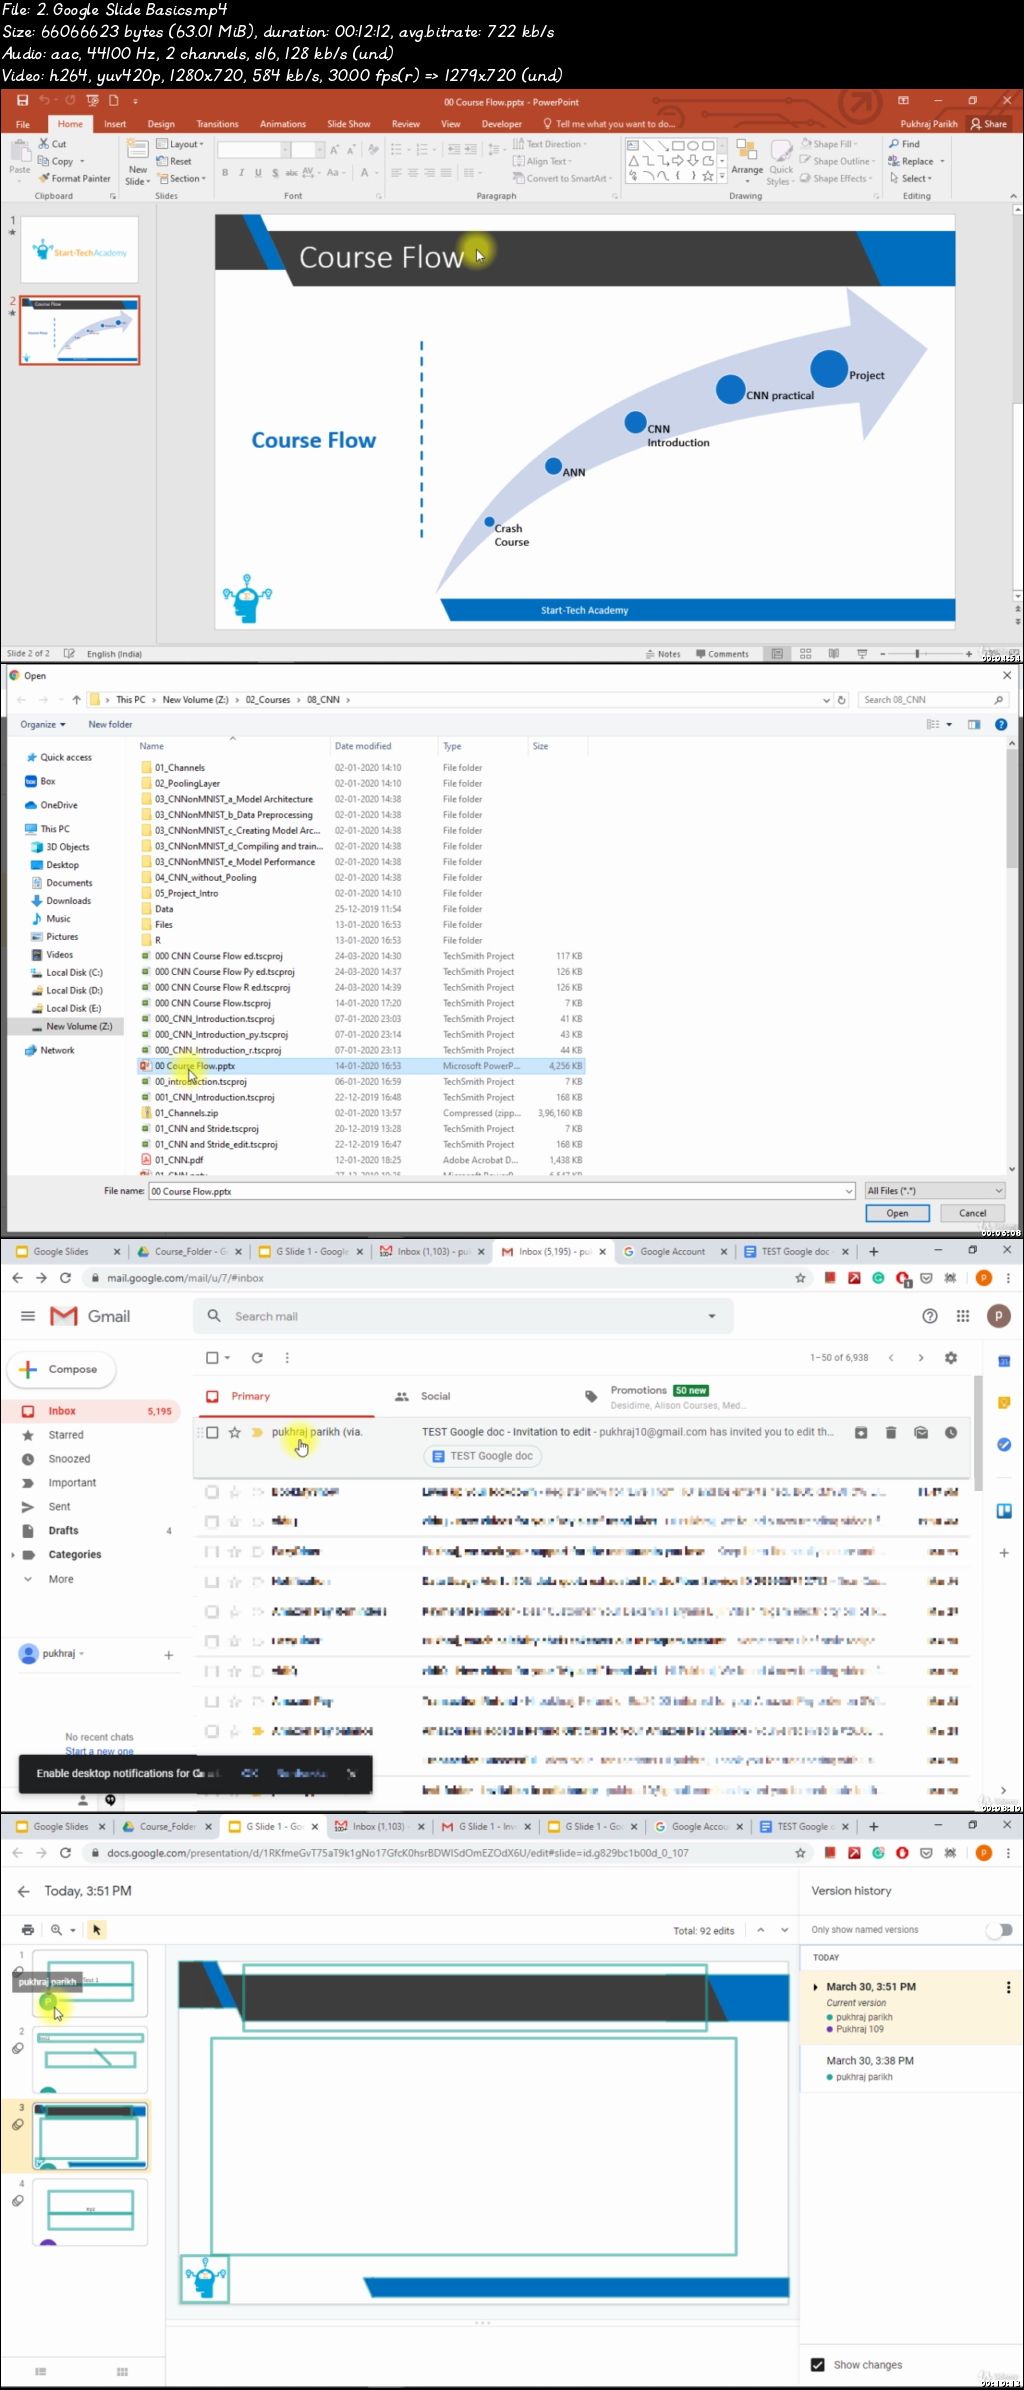Click the Up arrow in Open dialog navigation
The height and width of the screenshot is (2390, 1024).
click(76, 700)
